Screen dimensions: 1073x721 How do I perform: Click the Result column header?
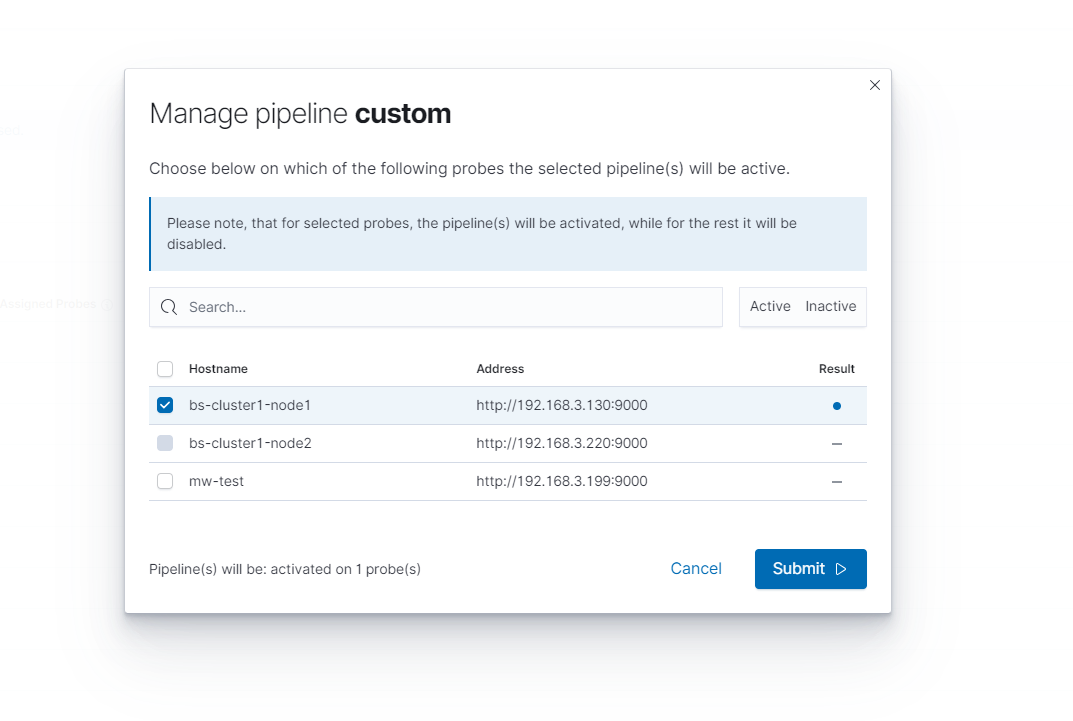pyautogui.click(x=837, y=369)
